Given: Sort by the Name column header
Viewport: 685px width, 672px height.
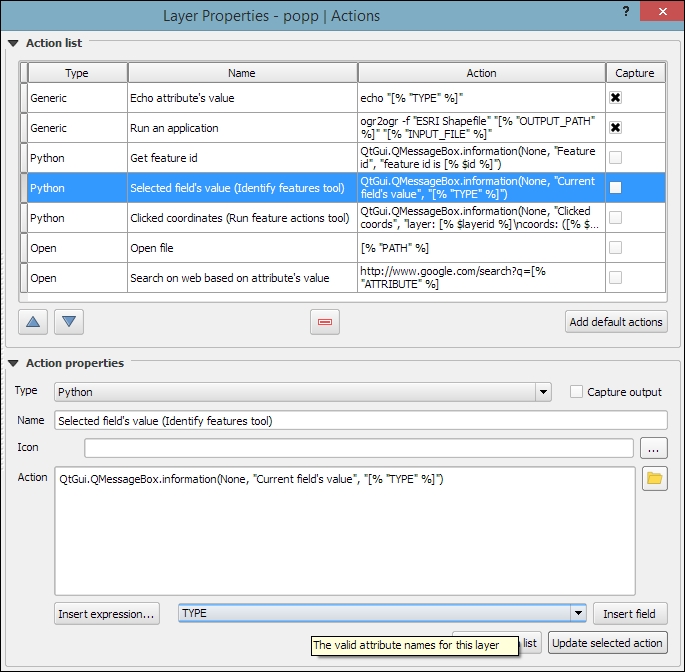Looking at the screenshot, I should click(x=241, y=73).
